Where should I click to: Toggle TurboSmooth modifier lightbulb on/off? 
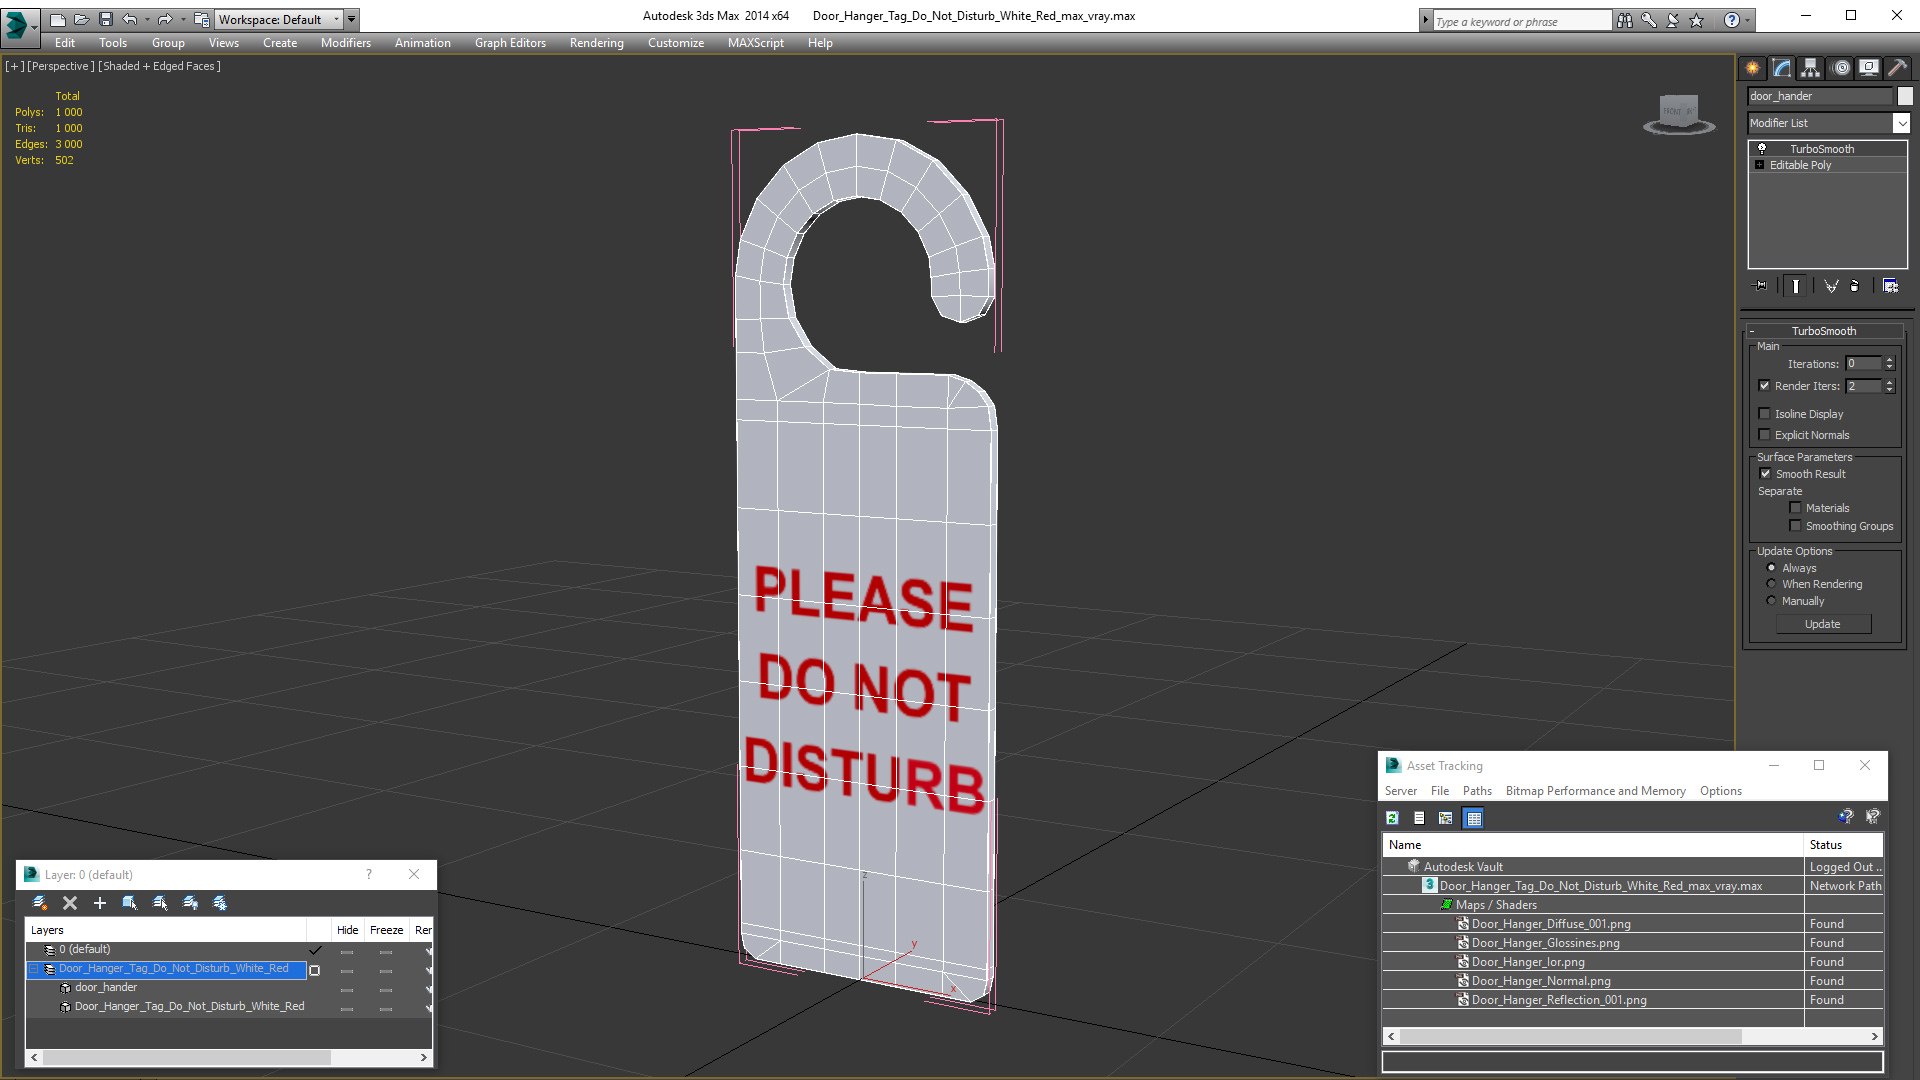click(x=1762, y=148)
